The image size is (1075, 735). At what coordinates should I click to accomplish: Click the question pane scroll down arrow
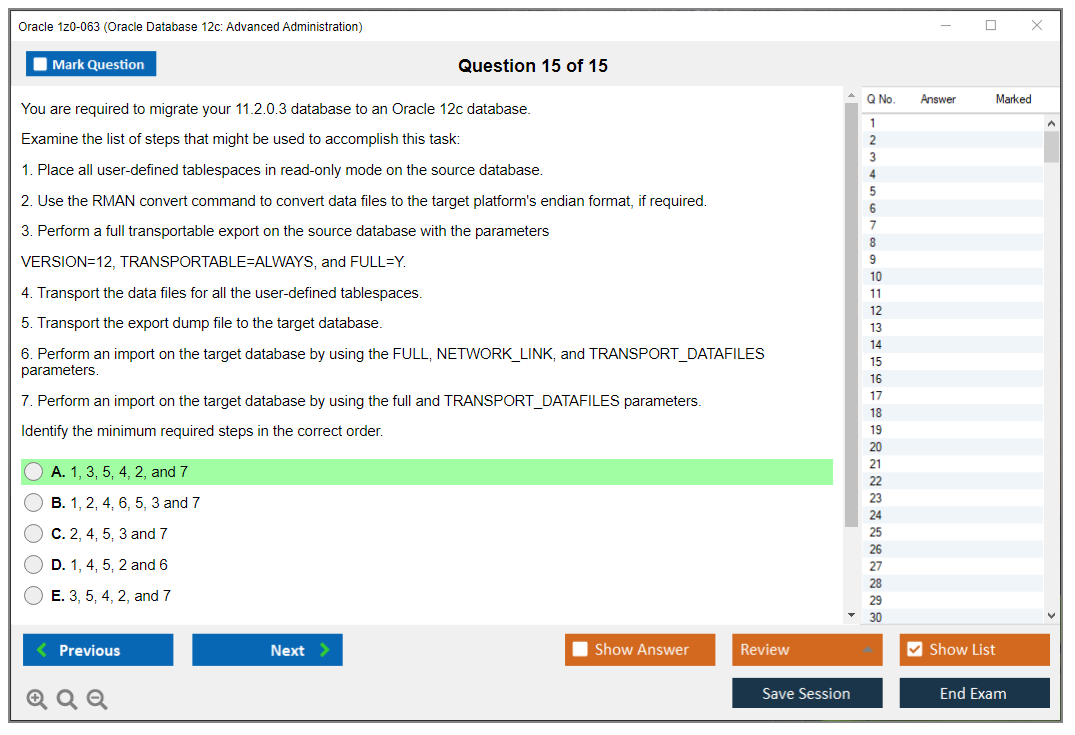(851, 615)
